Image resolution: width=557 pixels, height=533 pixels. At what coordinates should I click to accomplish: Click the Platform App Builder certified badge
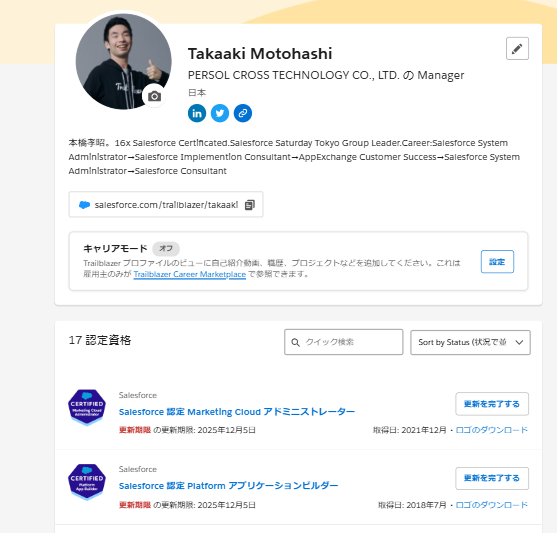tap(87, 482)
